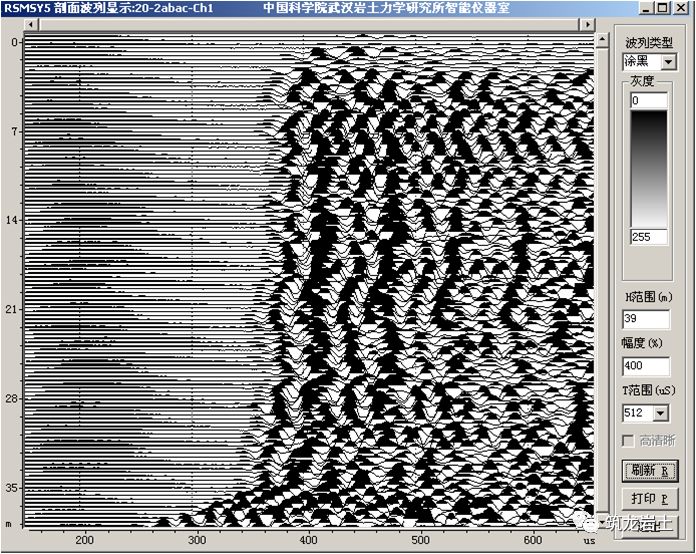Maximize the RSMSY5 window
The width and height of the screenshot is (696, 554).
pyautogui.click(x=662, y=8)
